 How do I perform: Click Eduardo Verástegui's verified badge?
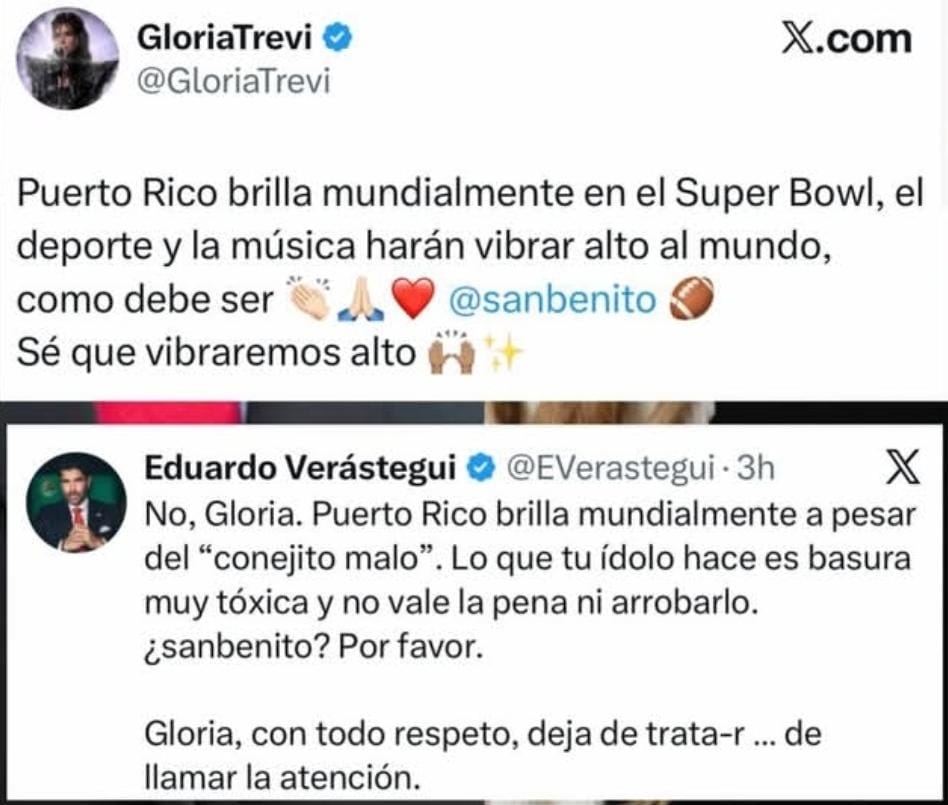point(481,468)
